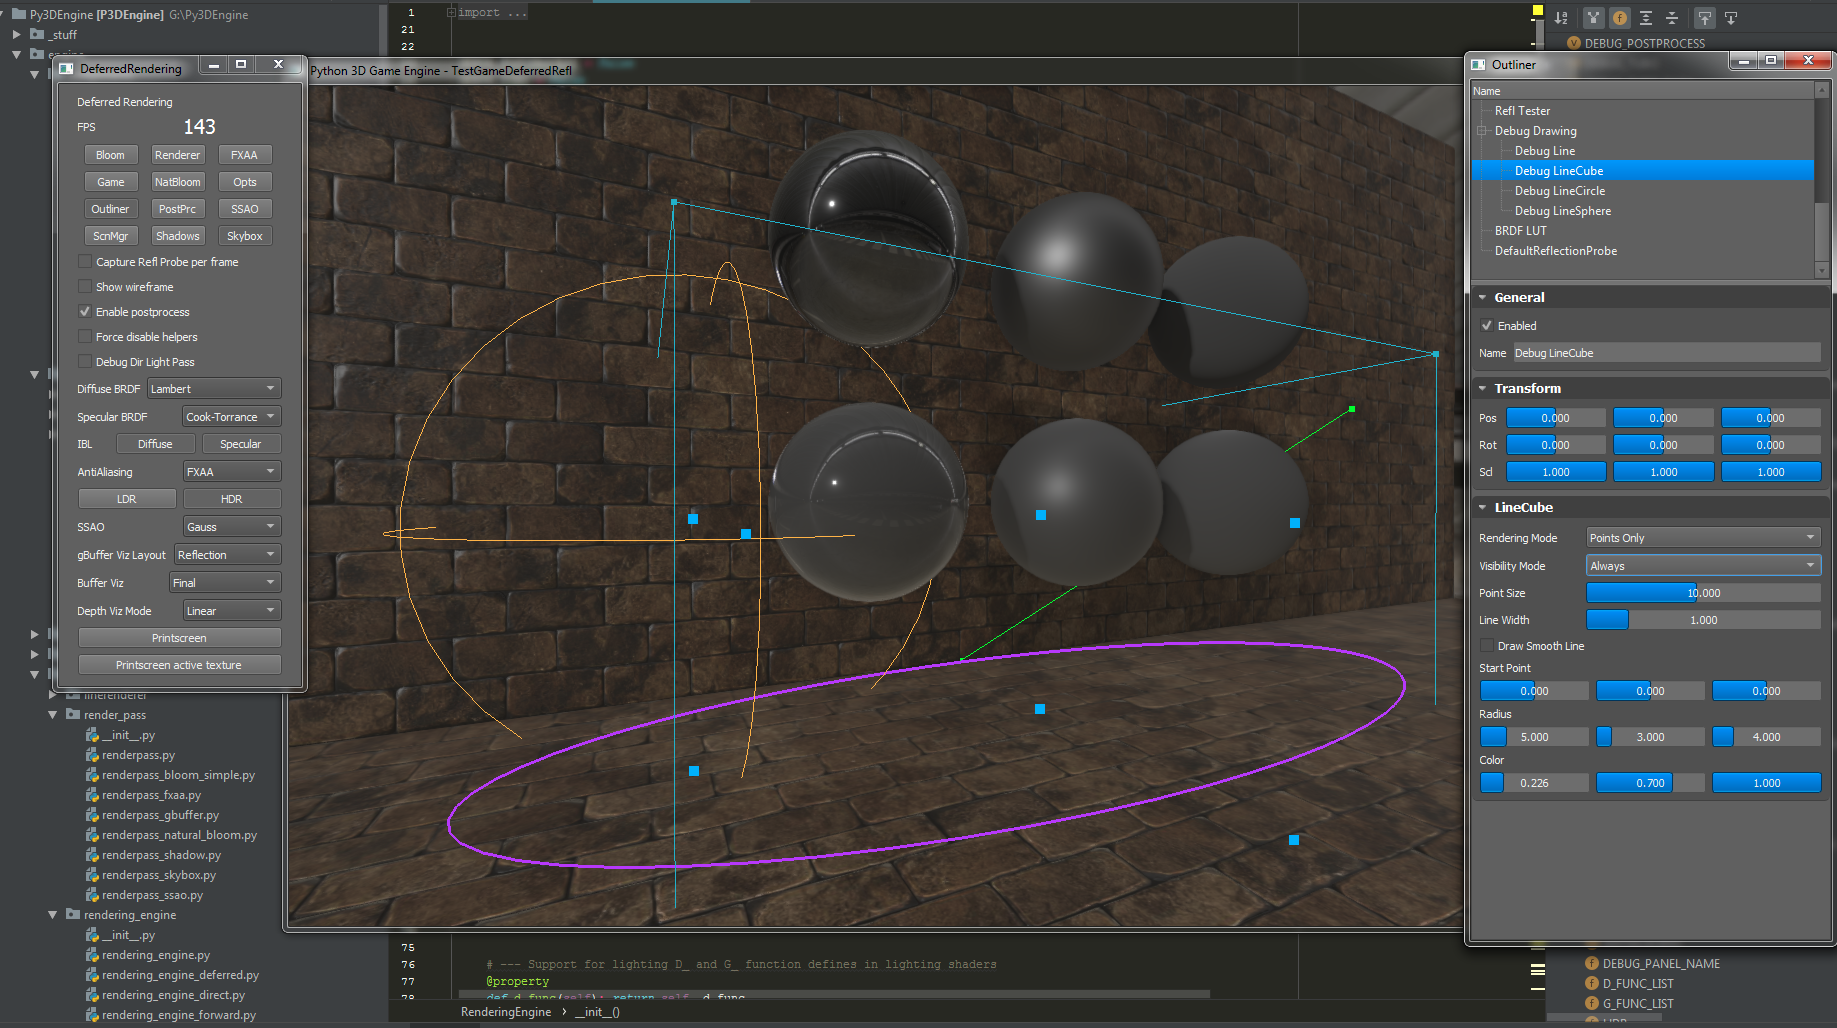The width and height of the screenshot is (1837, 1028).
Task: Click Expand All icon in structure toolbar
Action: (1646, 18)
